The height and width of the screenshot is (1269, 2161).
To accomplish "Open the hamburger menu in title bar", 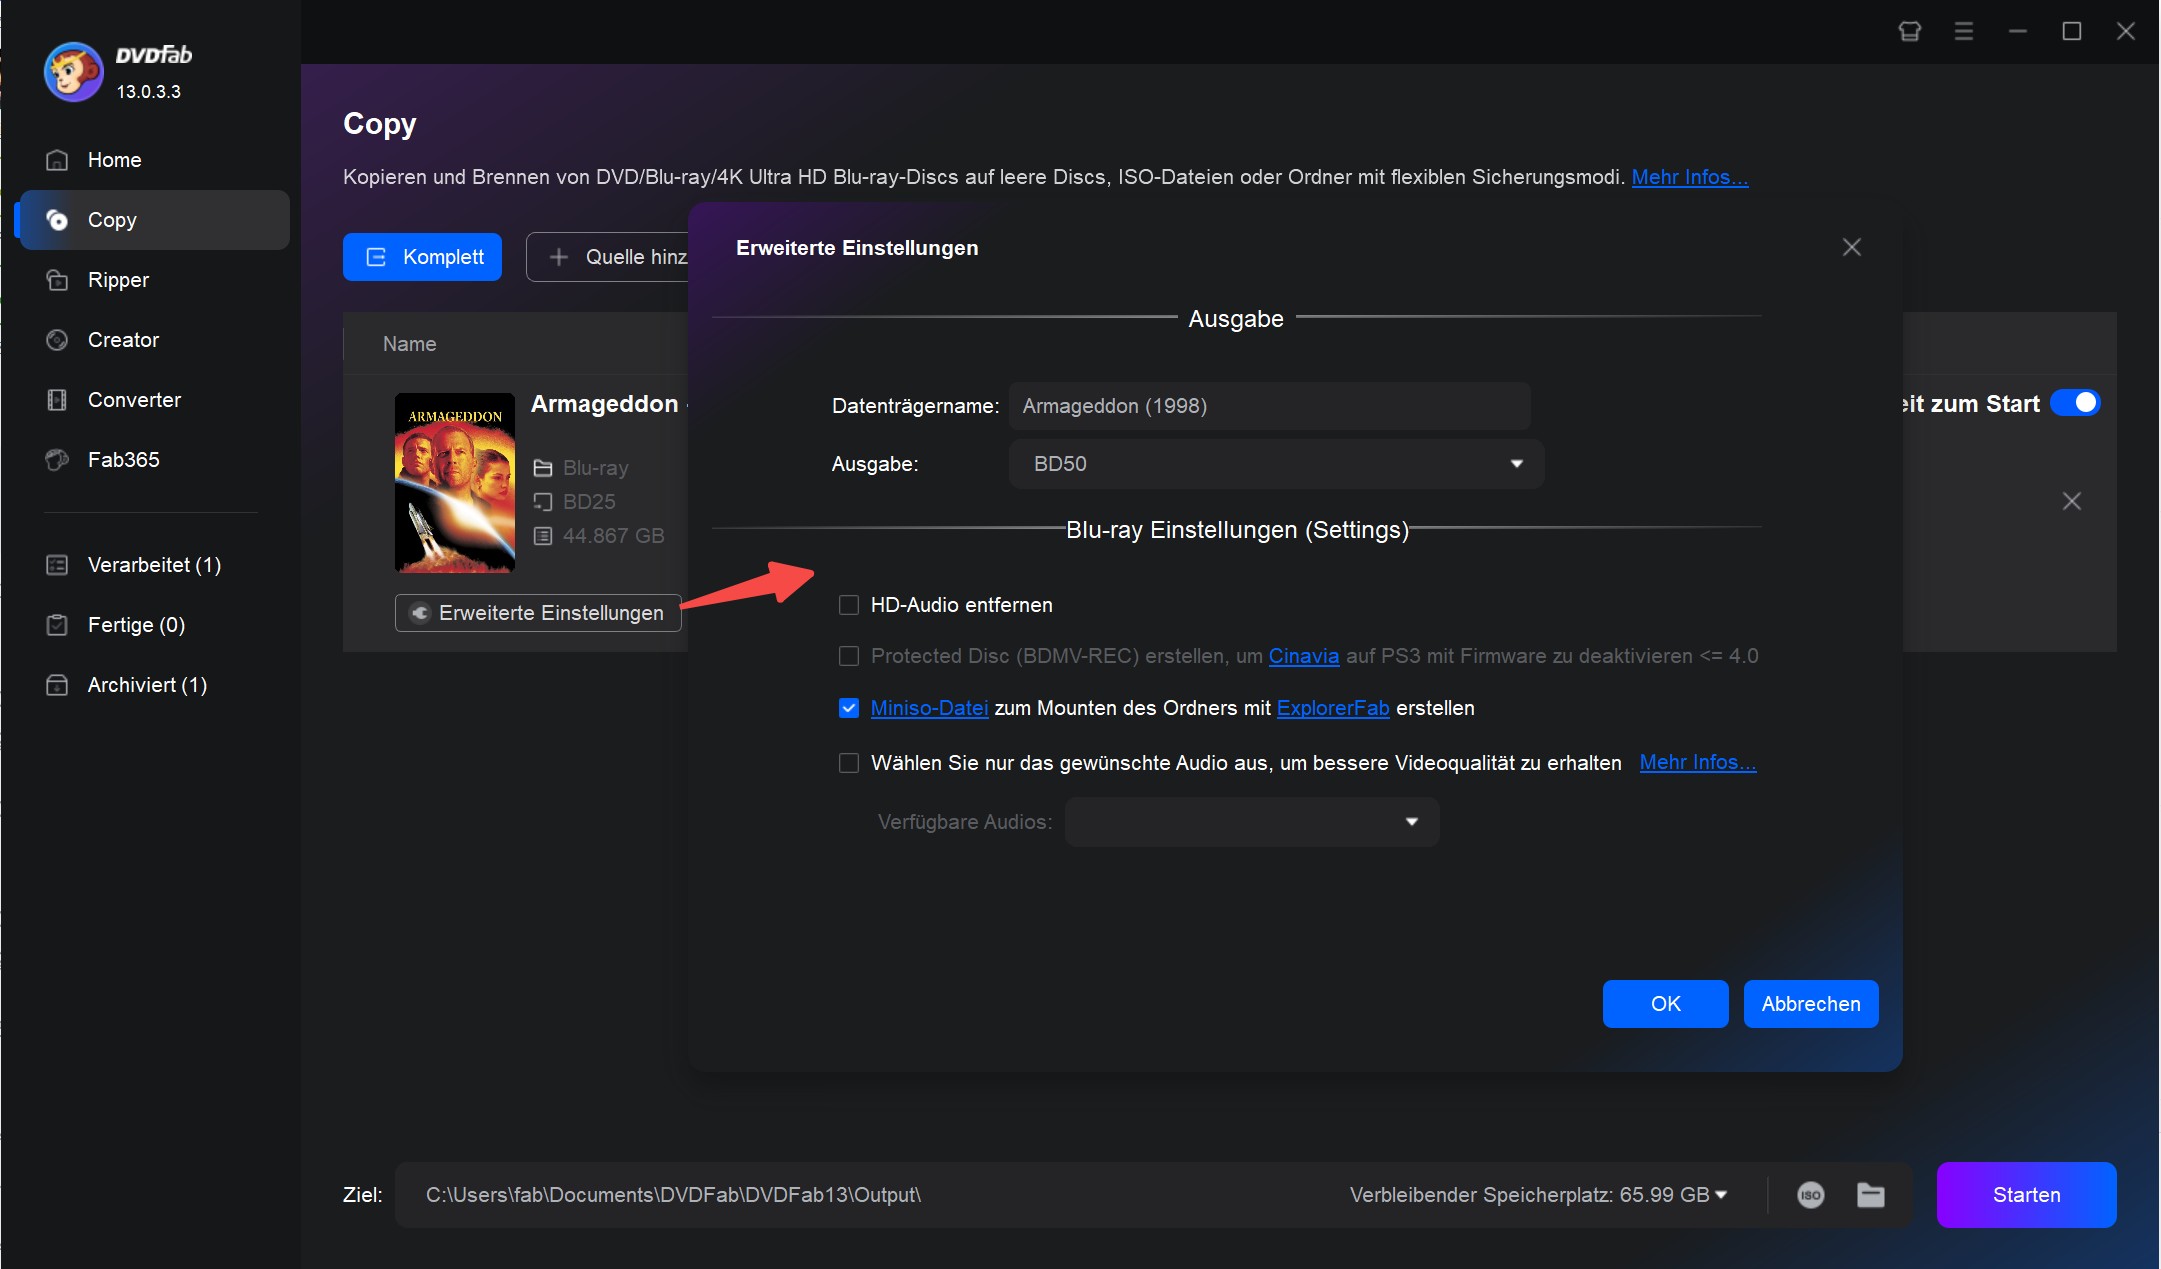I will [x=1964, y=32].
